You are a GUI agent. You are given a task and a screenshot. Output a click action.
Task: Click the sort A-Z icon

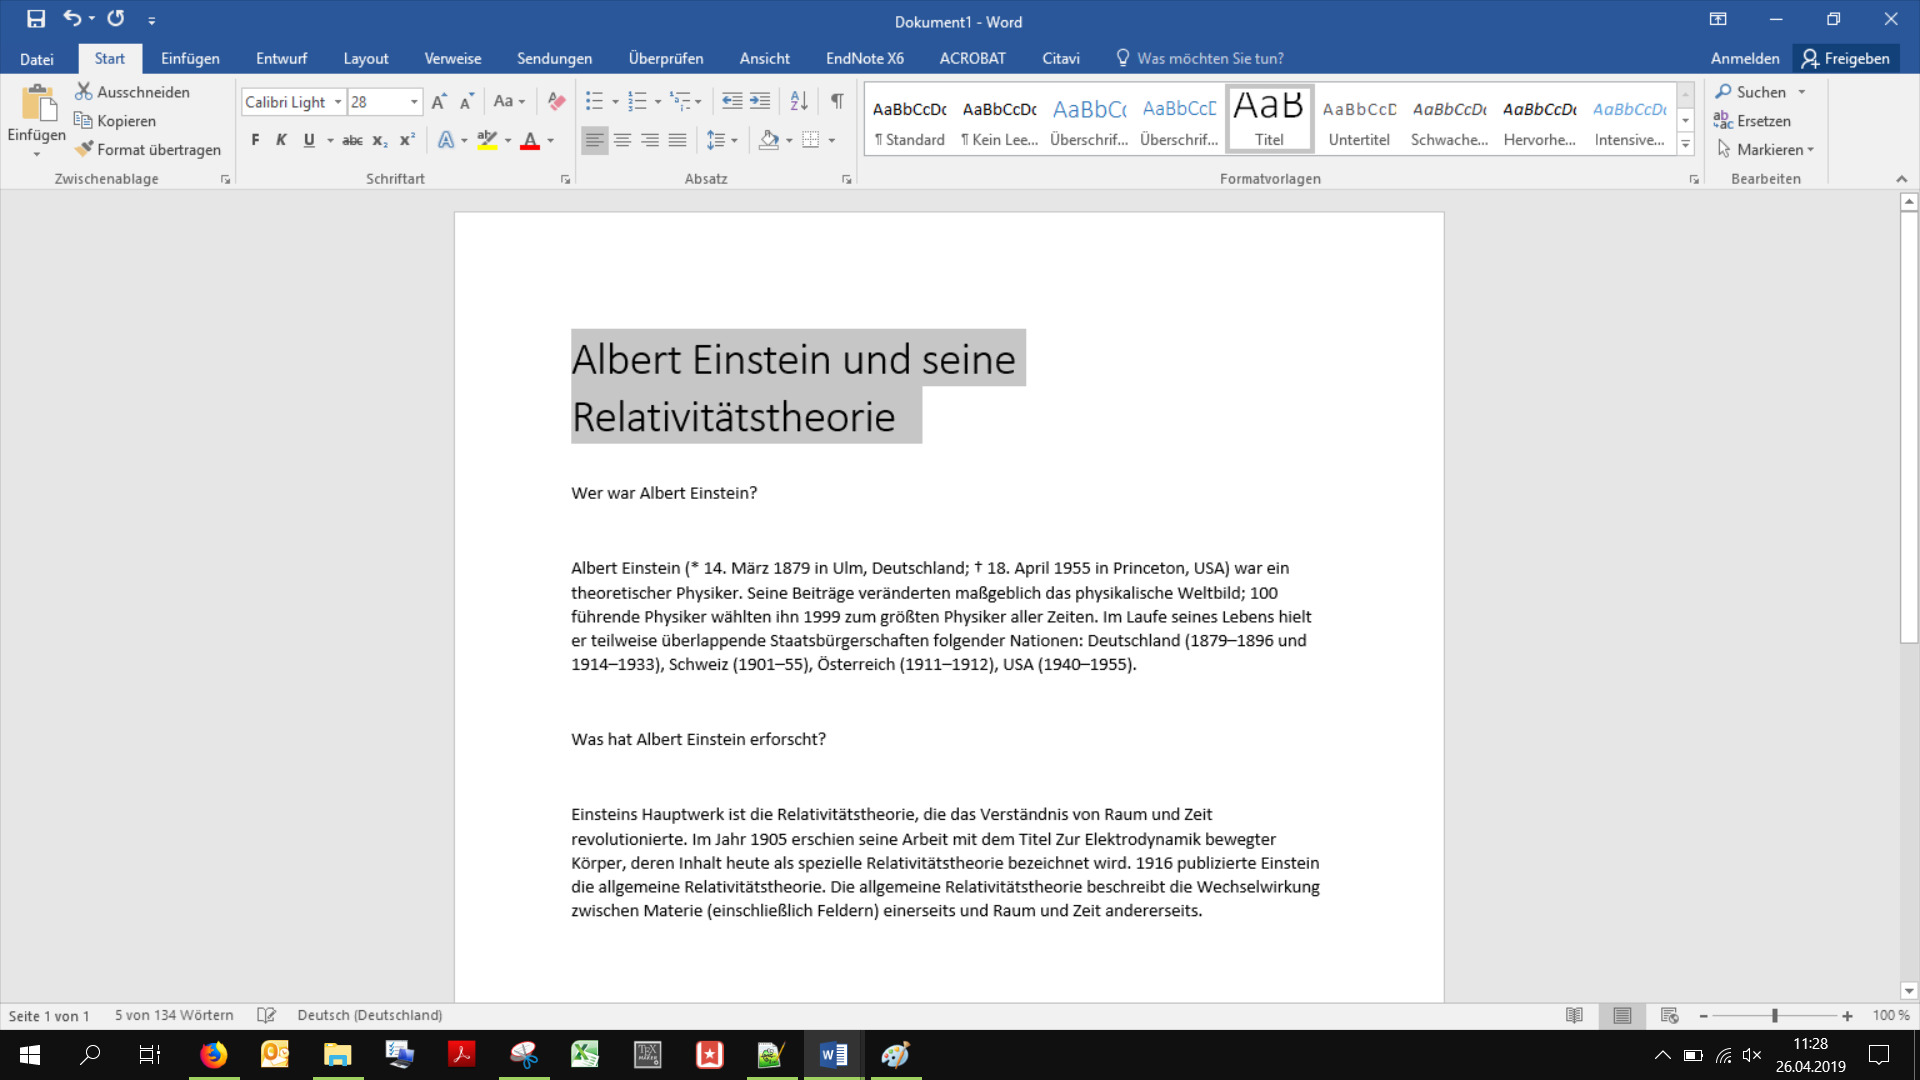point(798,101)
